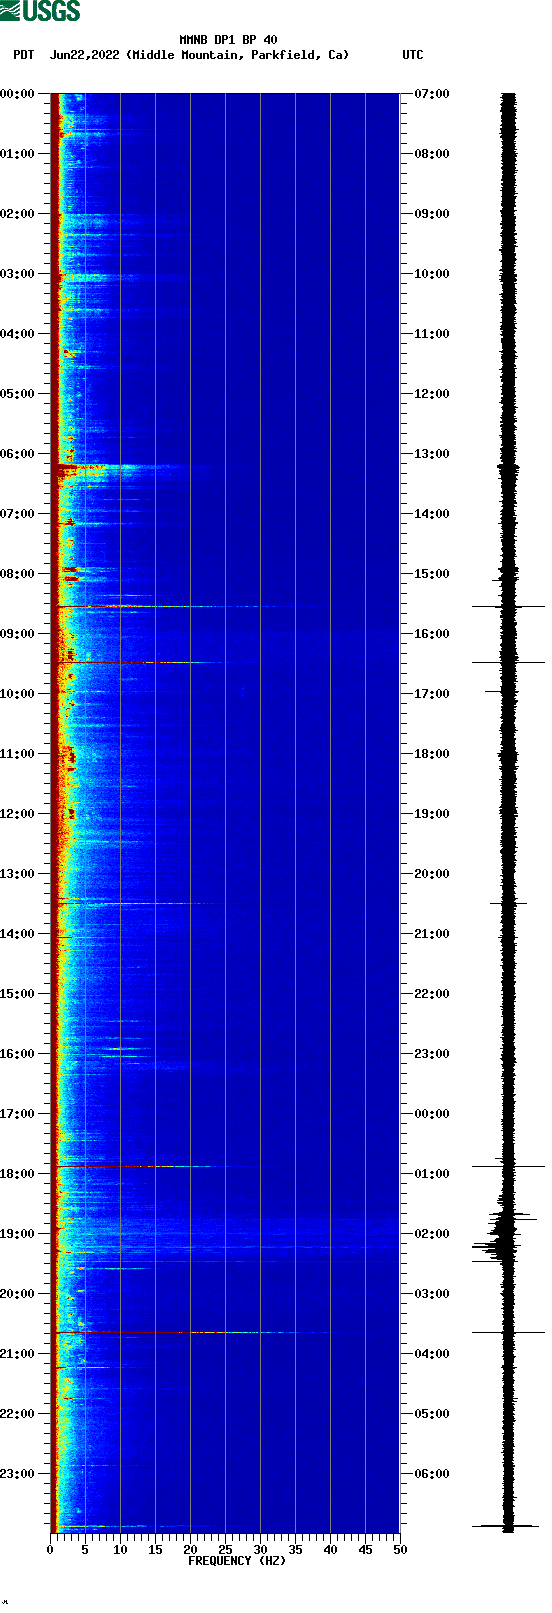Screen dimensions: 552x1613
Task: Click the 20:00 UTC time label
Action: pos(432,874)
